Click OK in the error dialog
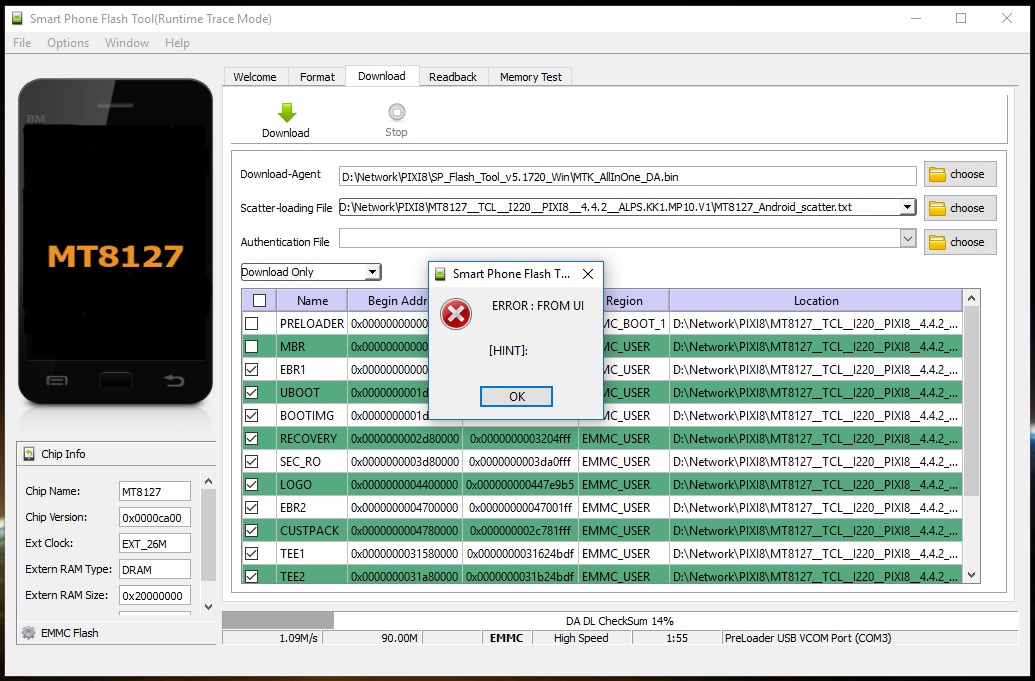 click(516, 396)
